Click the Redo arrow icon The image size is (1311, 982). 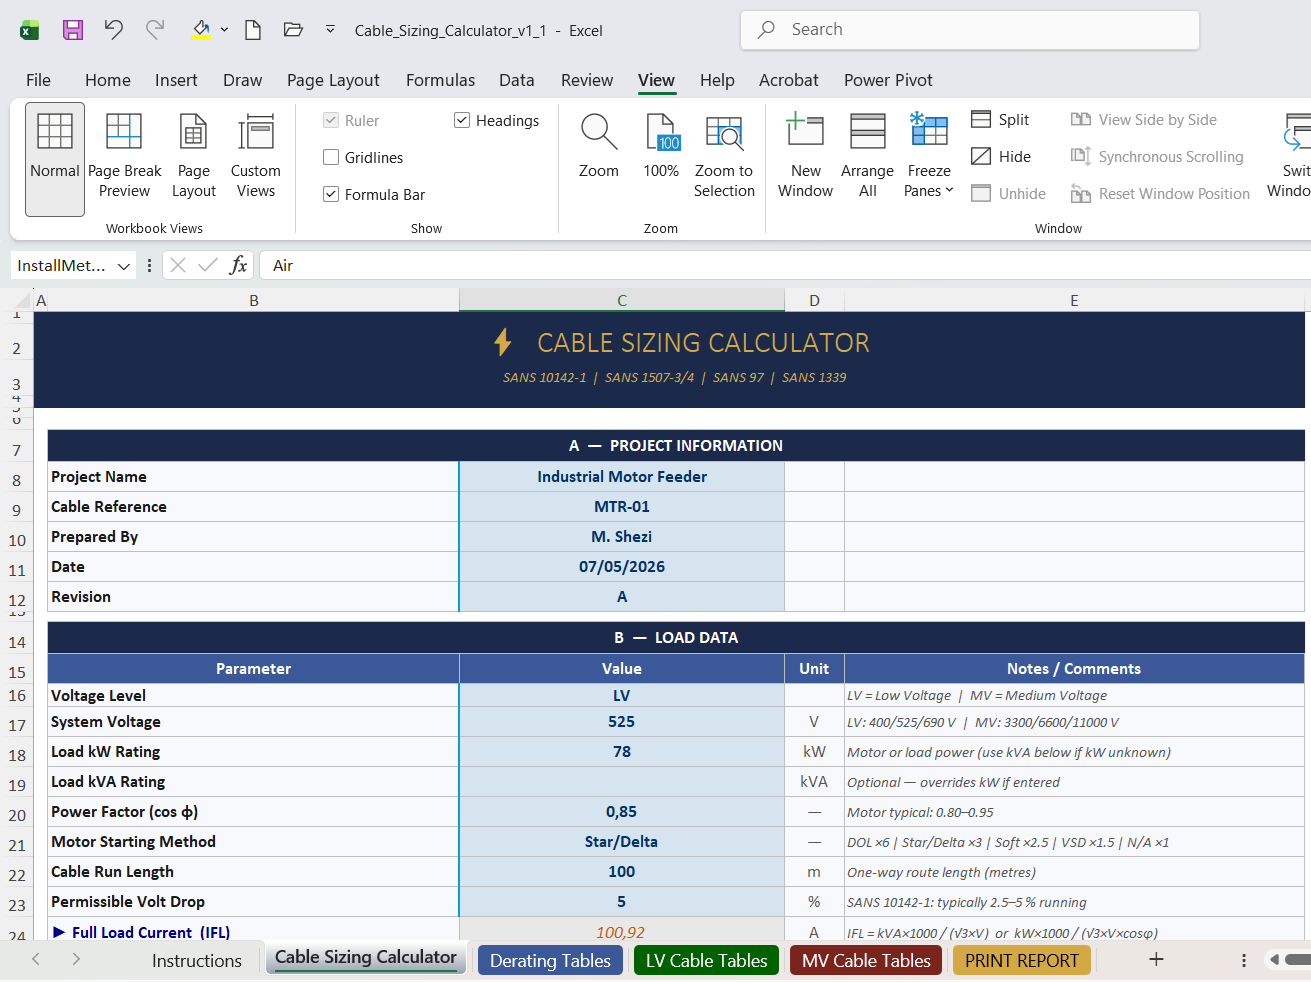pos(155,30)
